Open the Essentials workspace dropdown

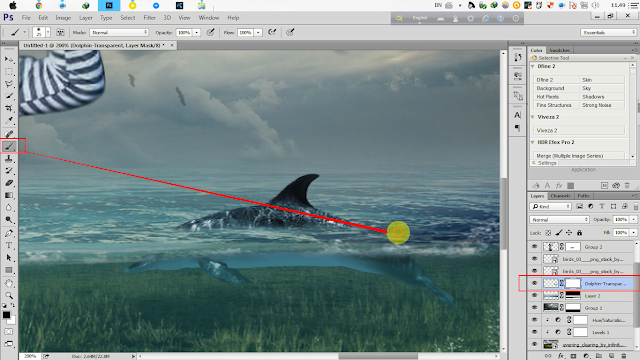pyautogui.click(x=608, y=32)
